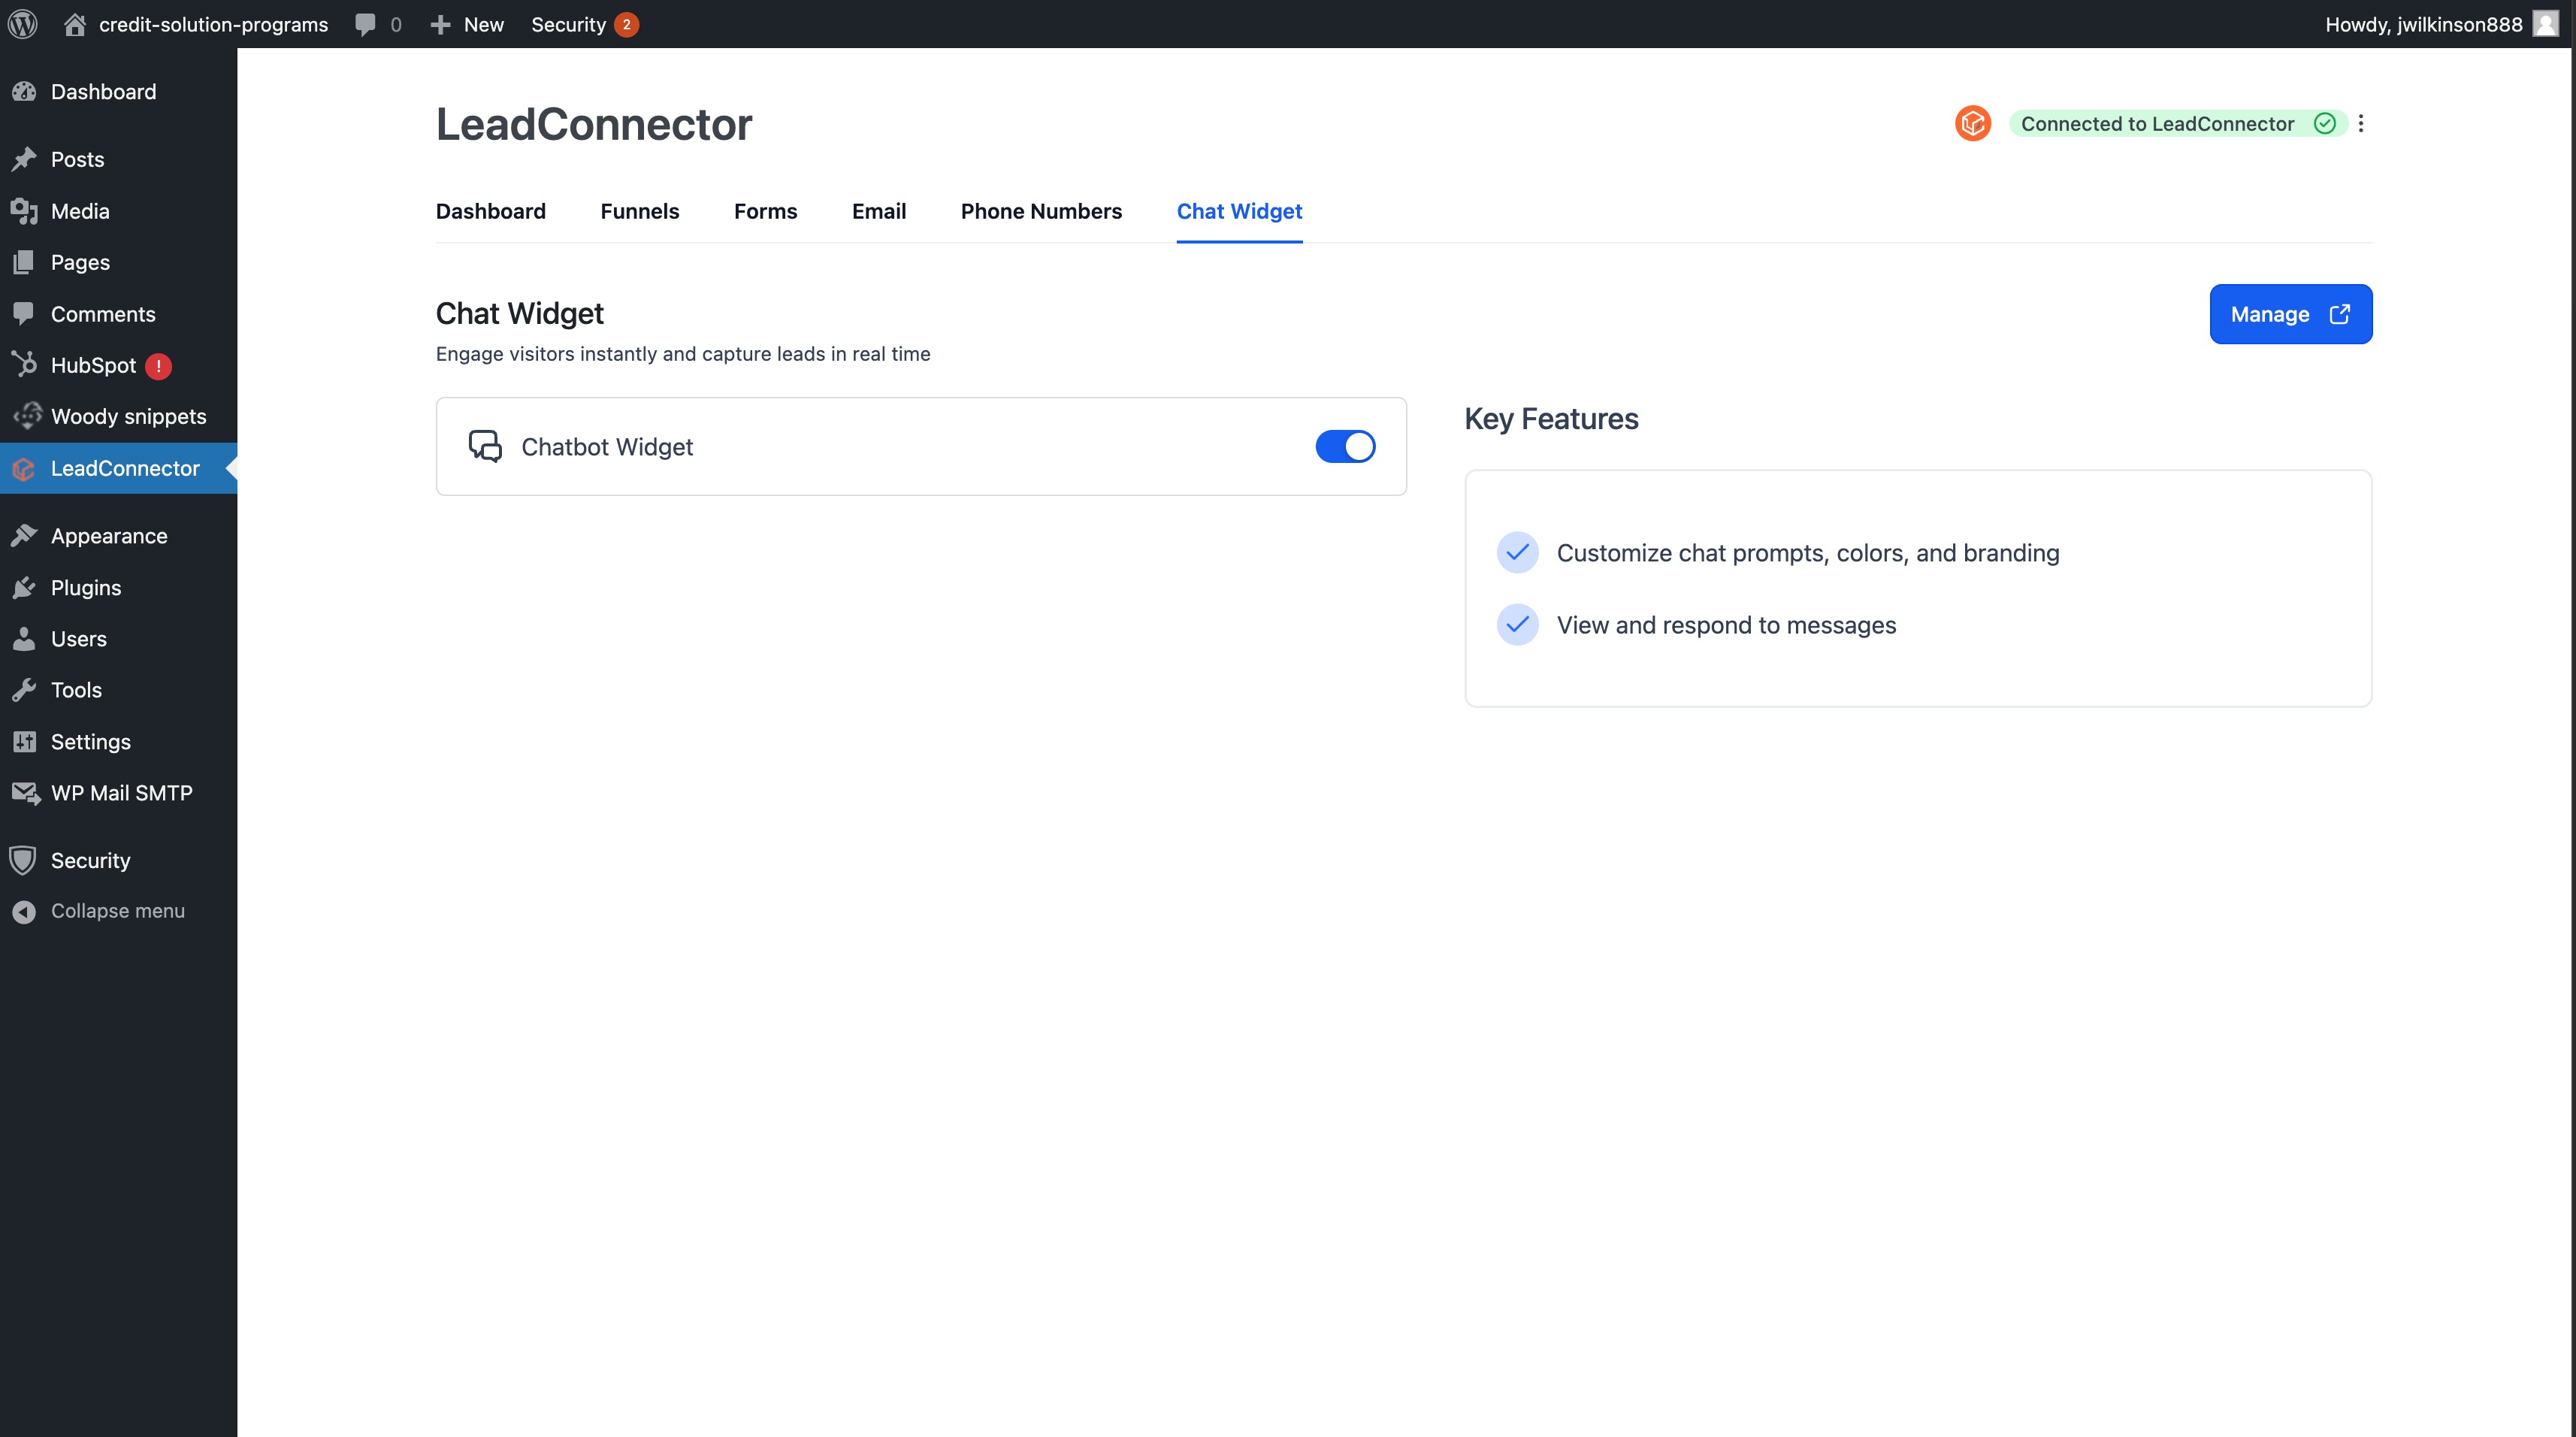Open the Plugins menu item

86,588
